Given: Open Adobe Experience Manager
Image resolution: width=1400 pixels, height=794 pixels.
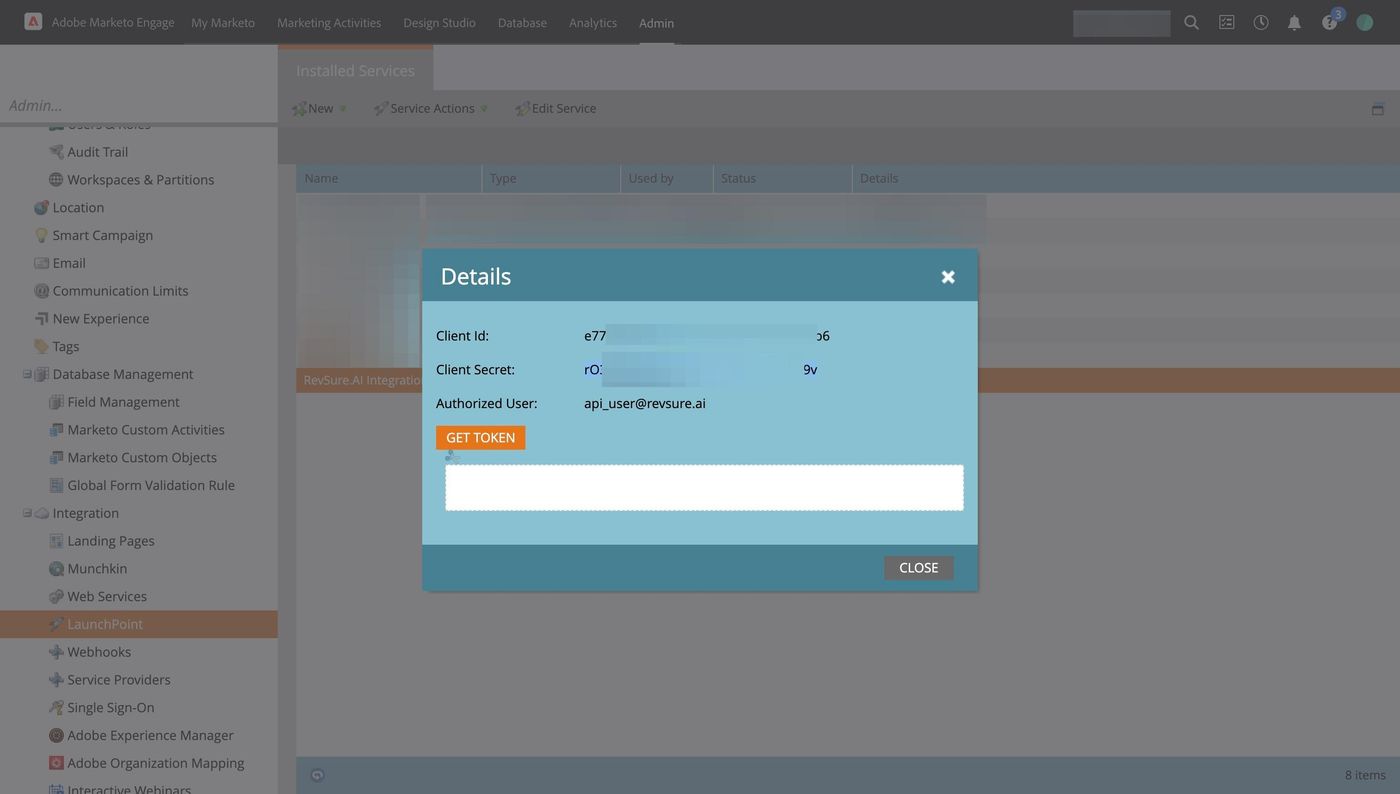Looking at the screenshot, I should [150, 736].
